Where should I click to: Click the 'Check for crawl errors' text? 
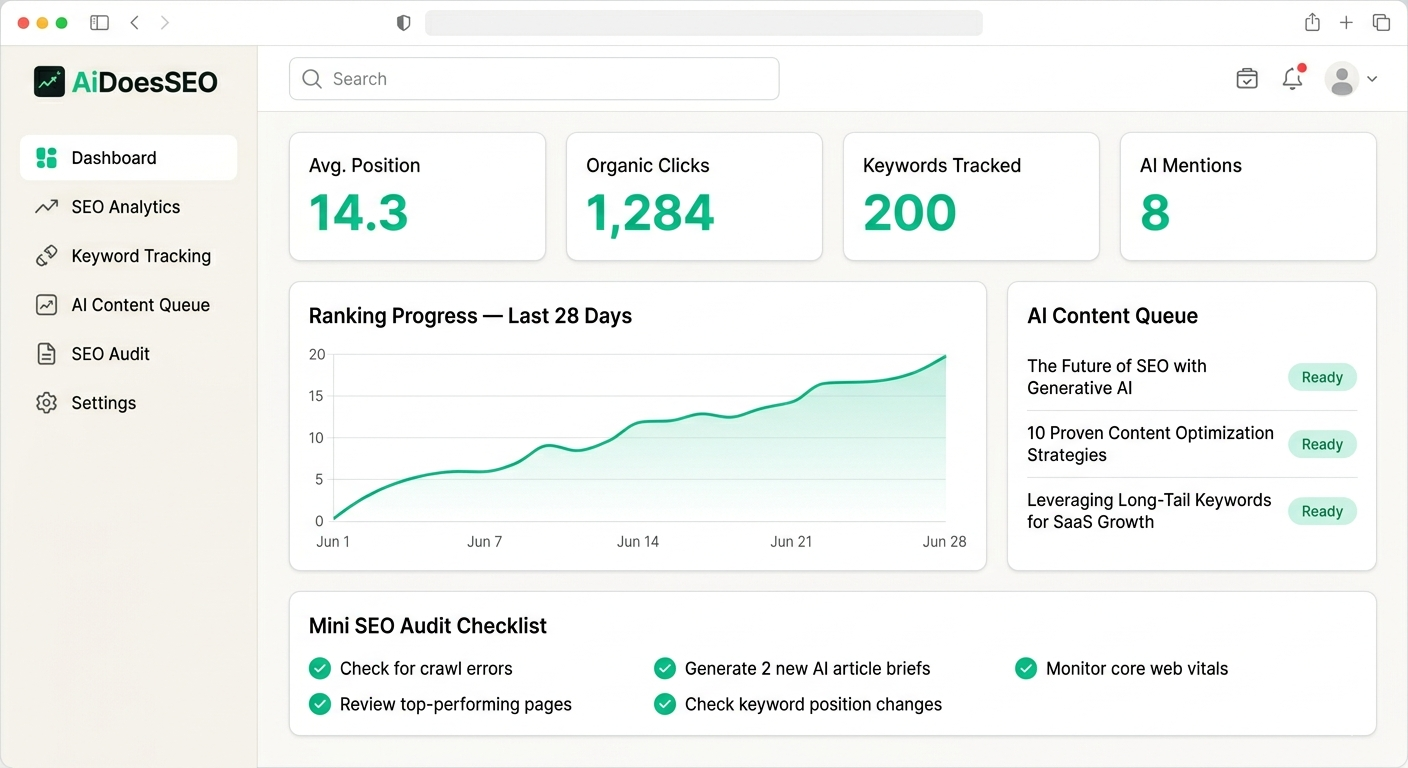tap(426, 669)
